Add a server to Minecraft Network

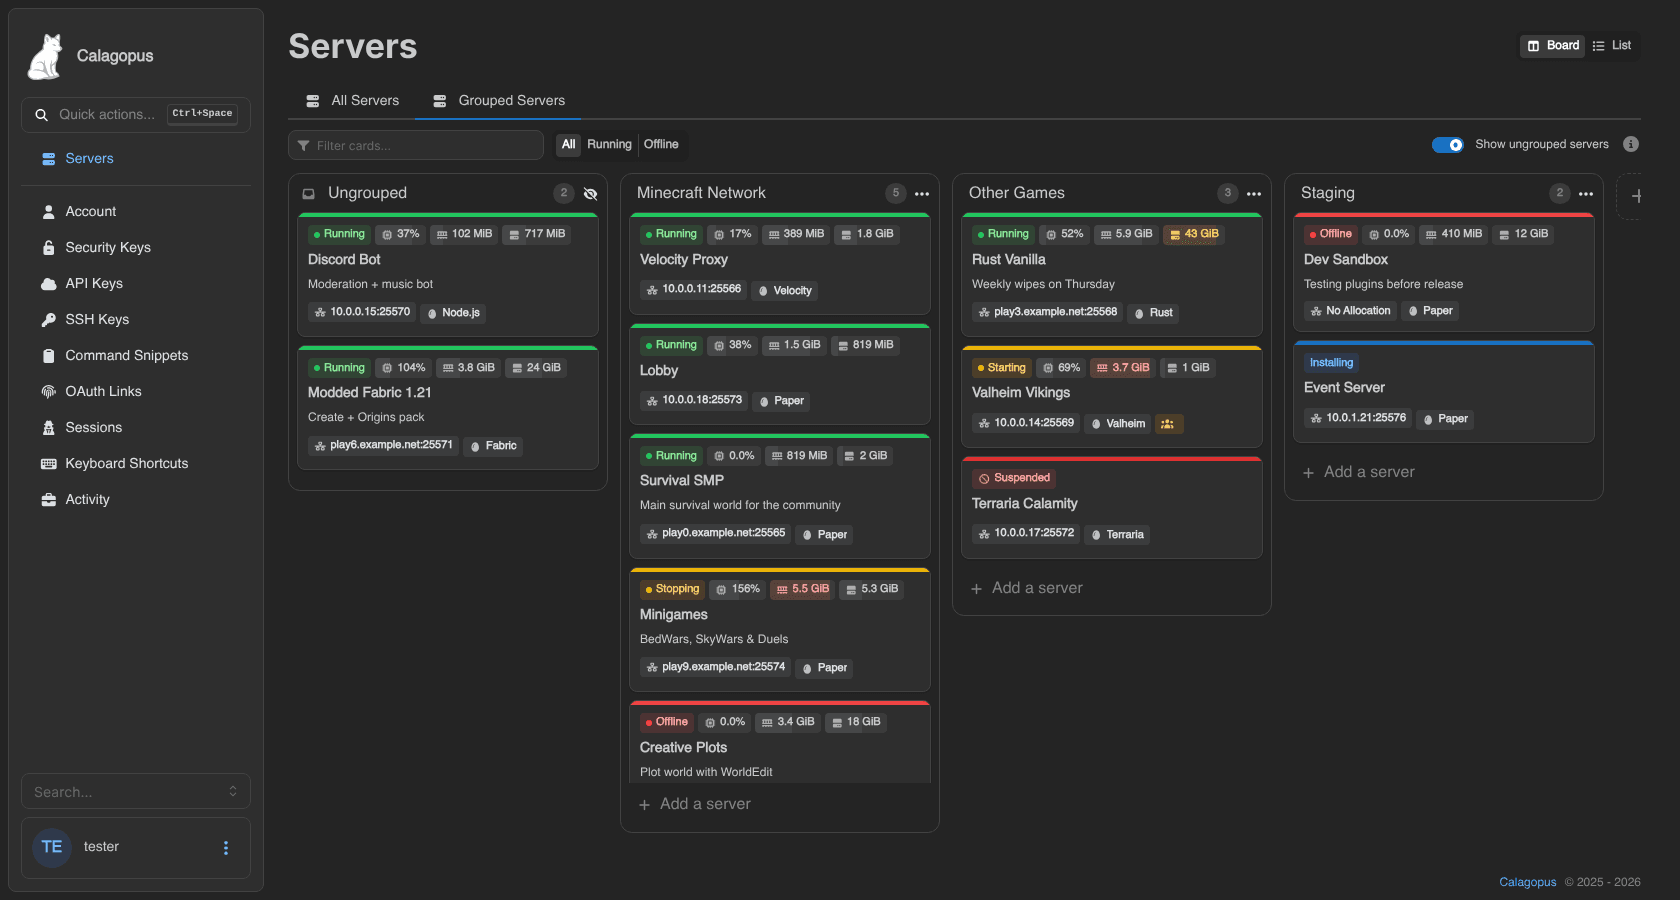tap(695, 804)
